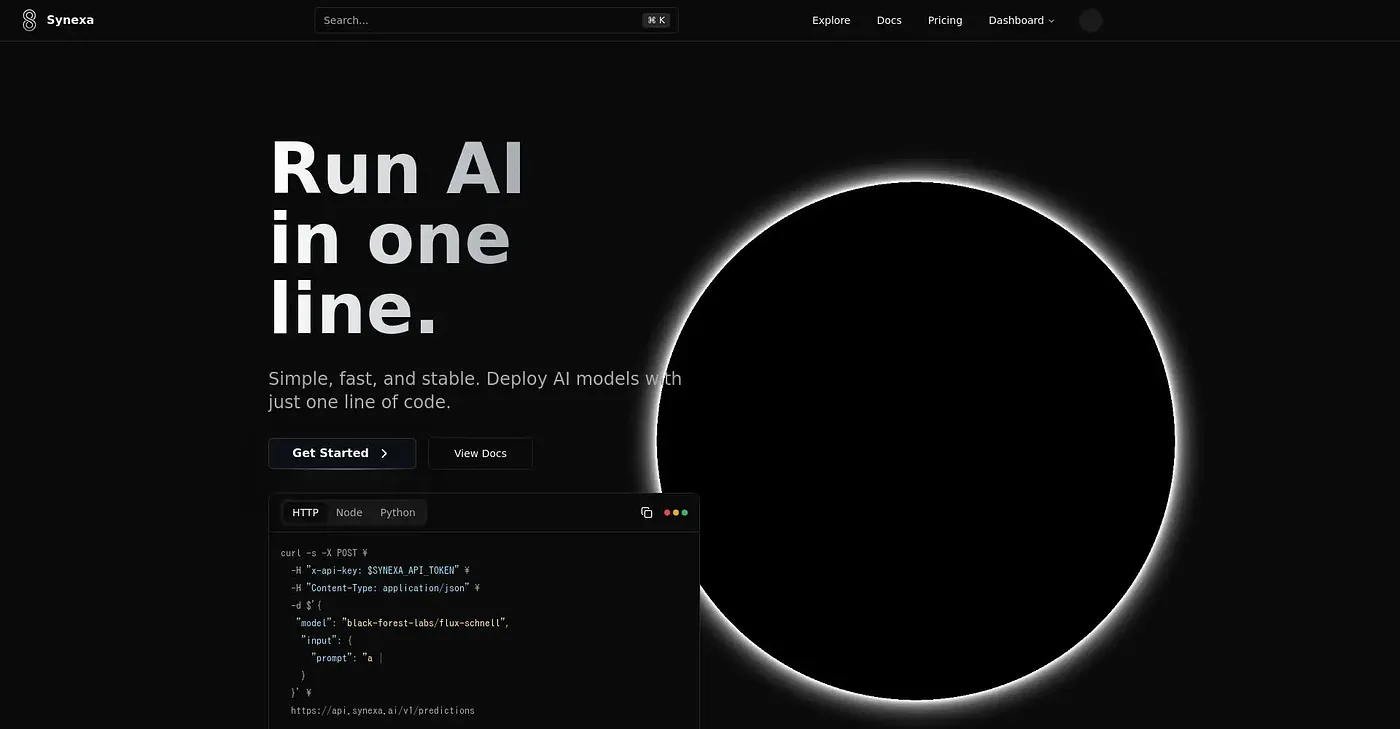
Task: Click the "curl -s -X POST" code line
Action: point(324,553)
